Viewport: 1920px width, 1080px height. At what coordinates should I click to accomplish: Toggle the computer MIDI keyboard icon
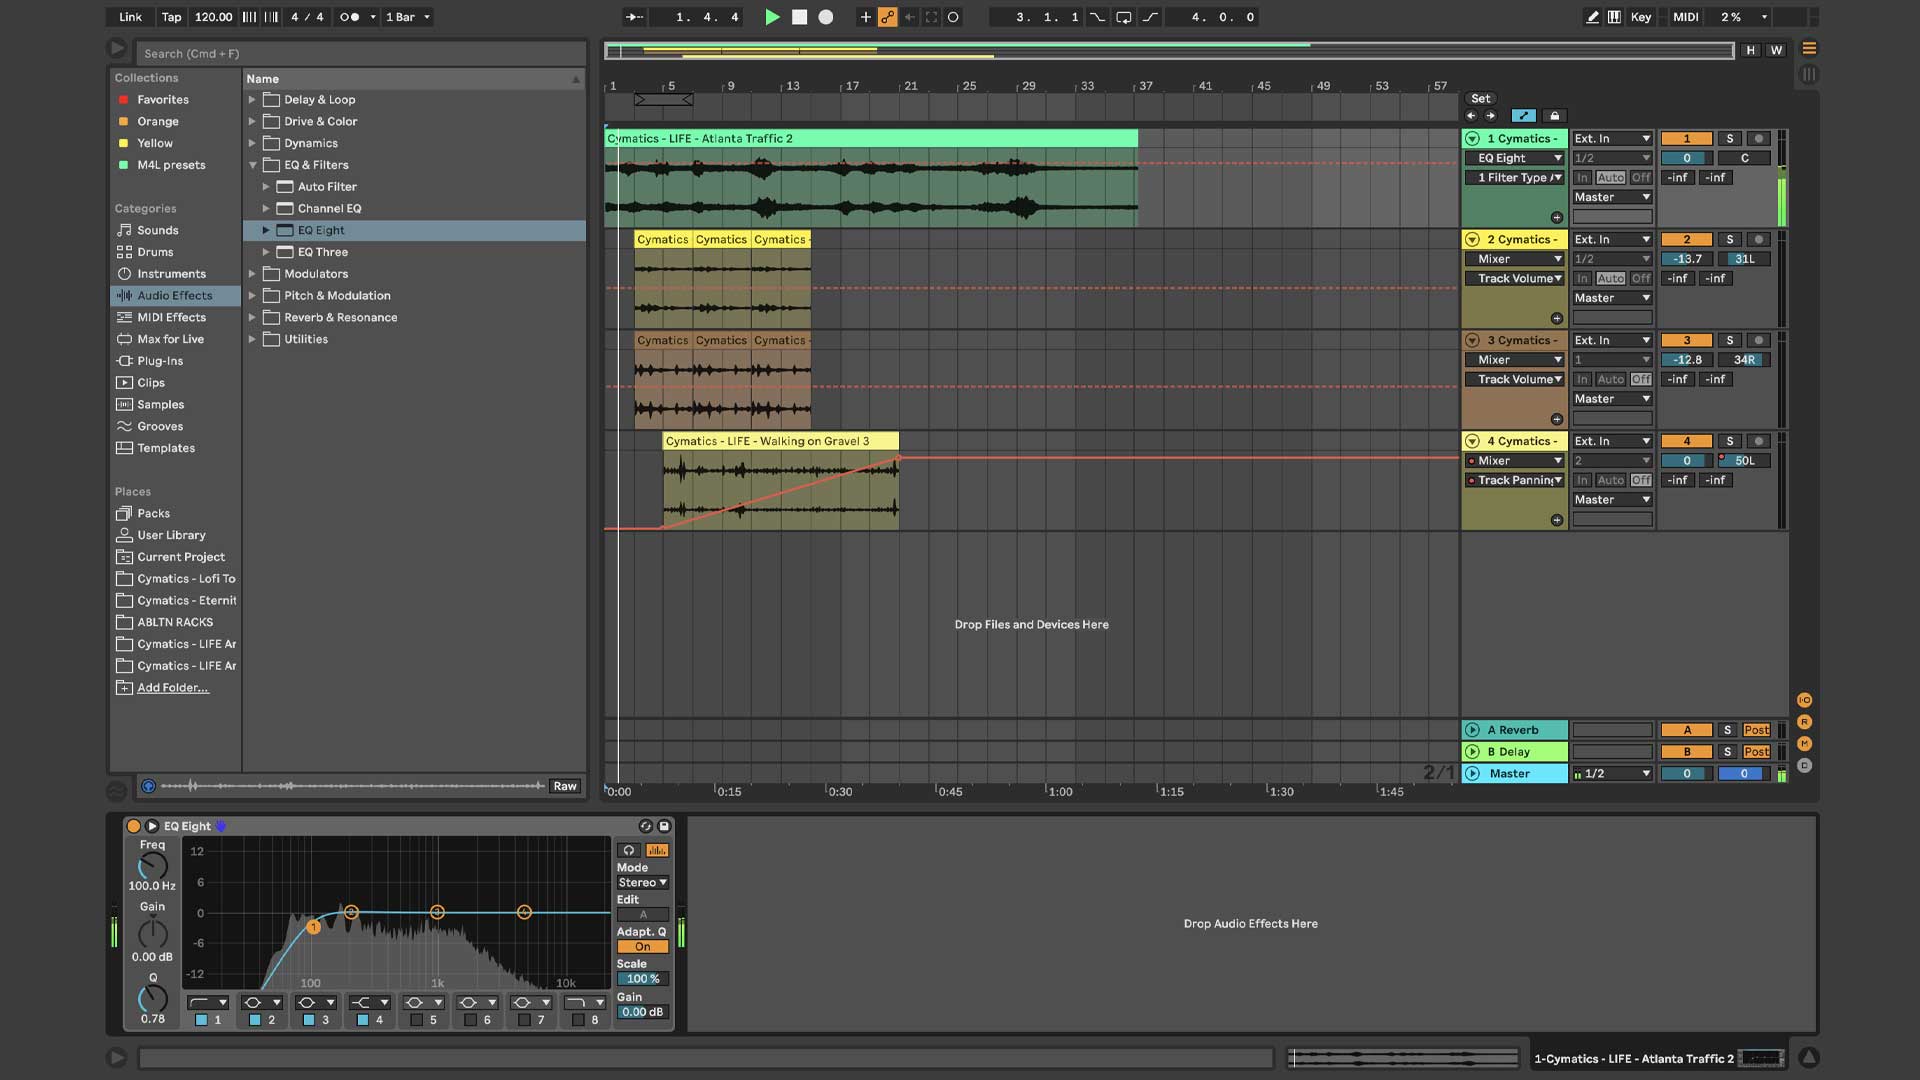click(1614, 17)
